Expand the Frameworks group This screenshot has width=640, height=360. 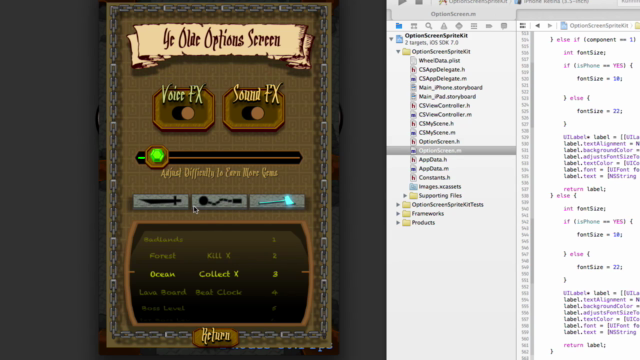point(398,214)
